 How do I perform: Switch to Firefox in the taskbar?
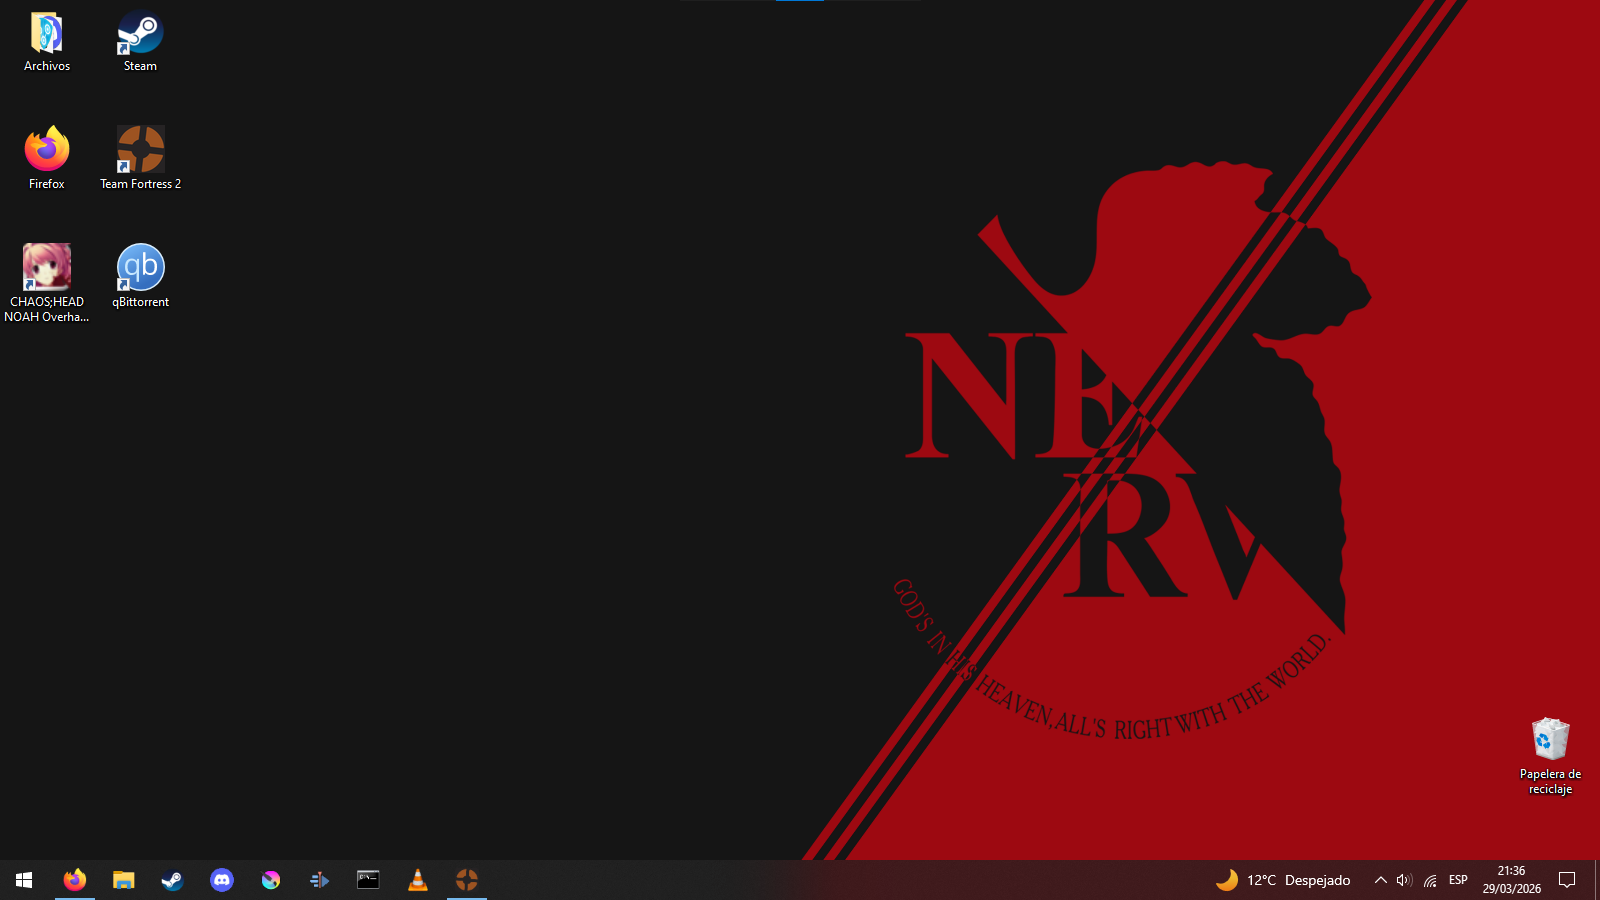click(x=75, y=880)
